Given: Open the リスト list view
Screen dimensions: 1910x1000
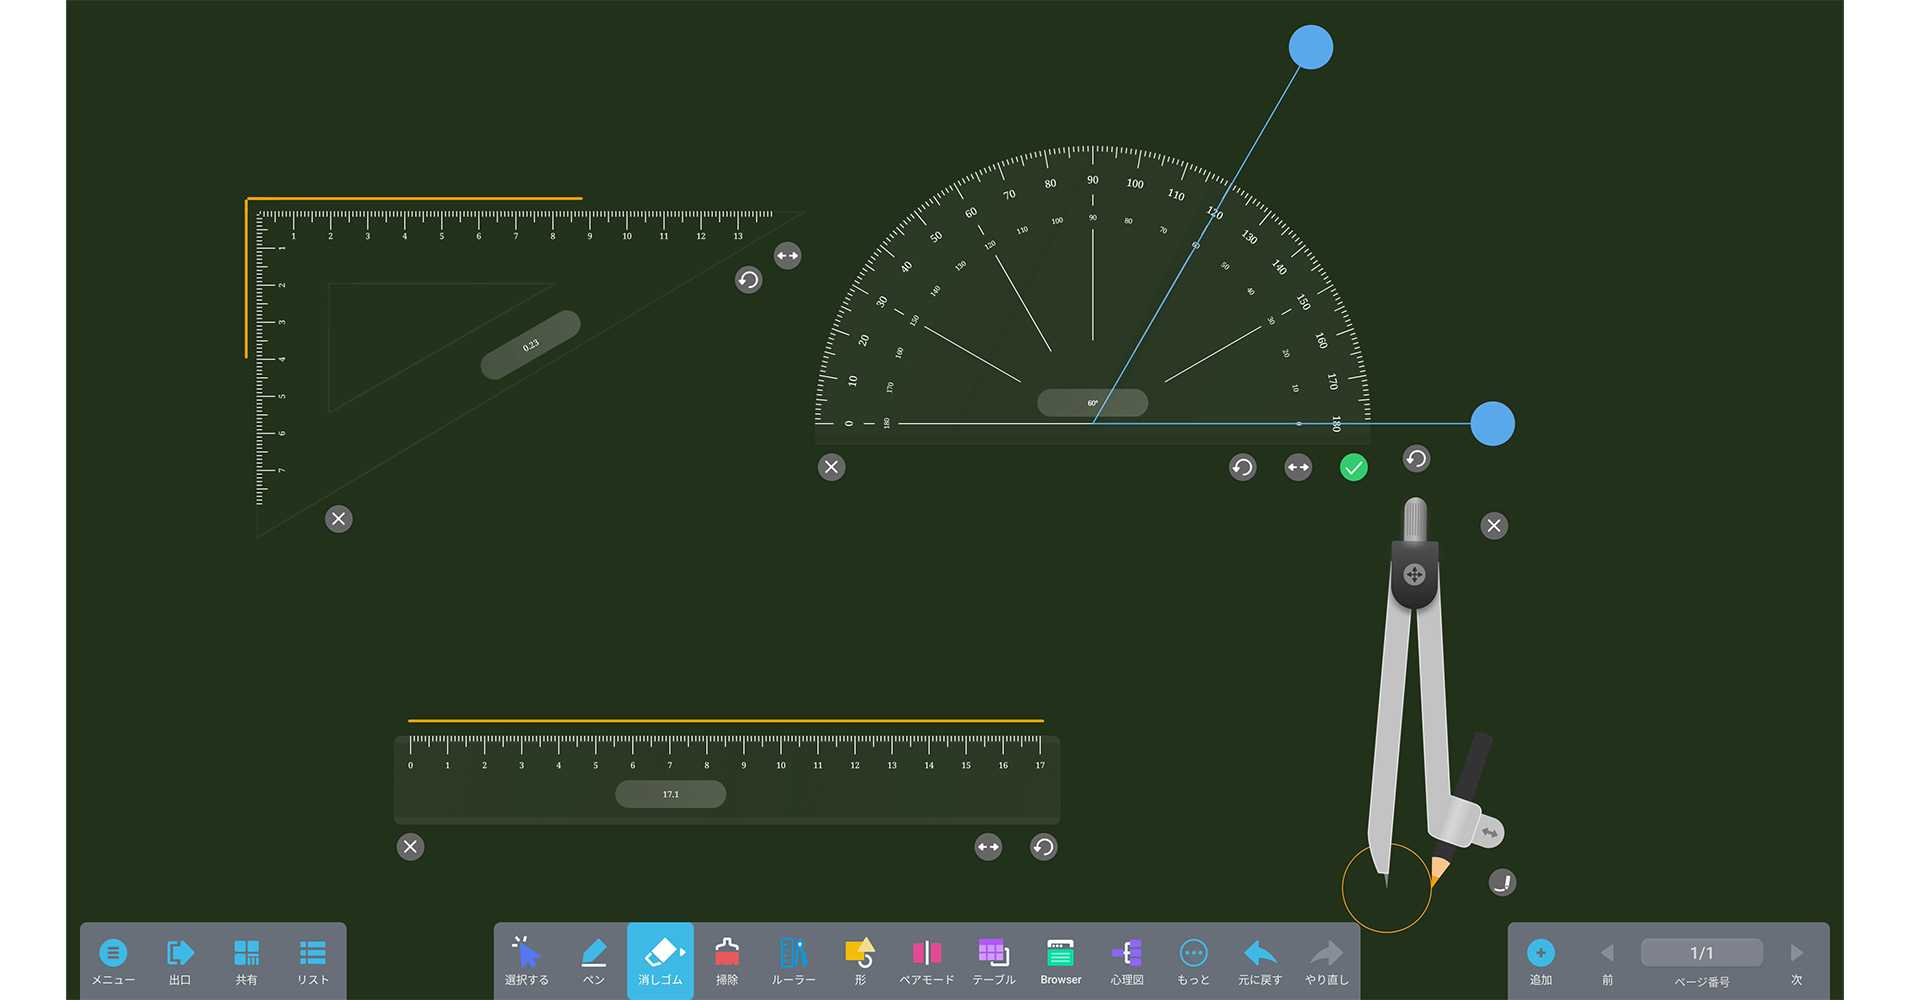Looking at the screenshot, I should [313, 961].
